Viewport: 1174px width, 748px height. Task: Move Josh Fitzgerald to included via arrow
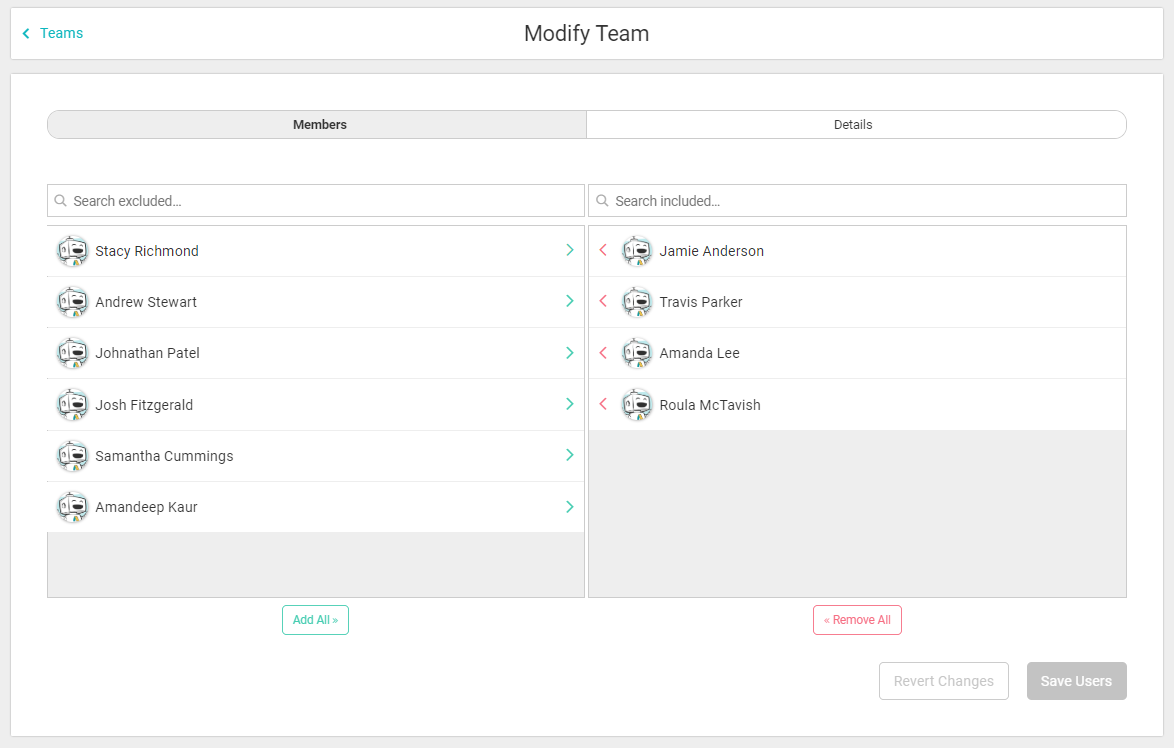tap(570, 404)
